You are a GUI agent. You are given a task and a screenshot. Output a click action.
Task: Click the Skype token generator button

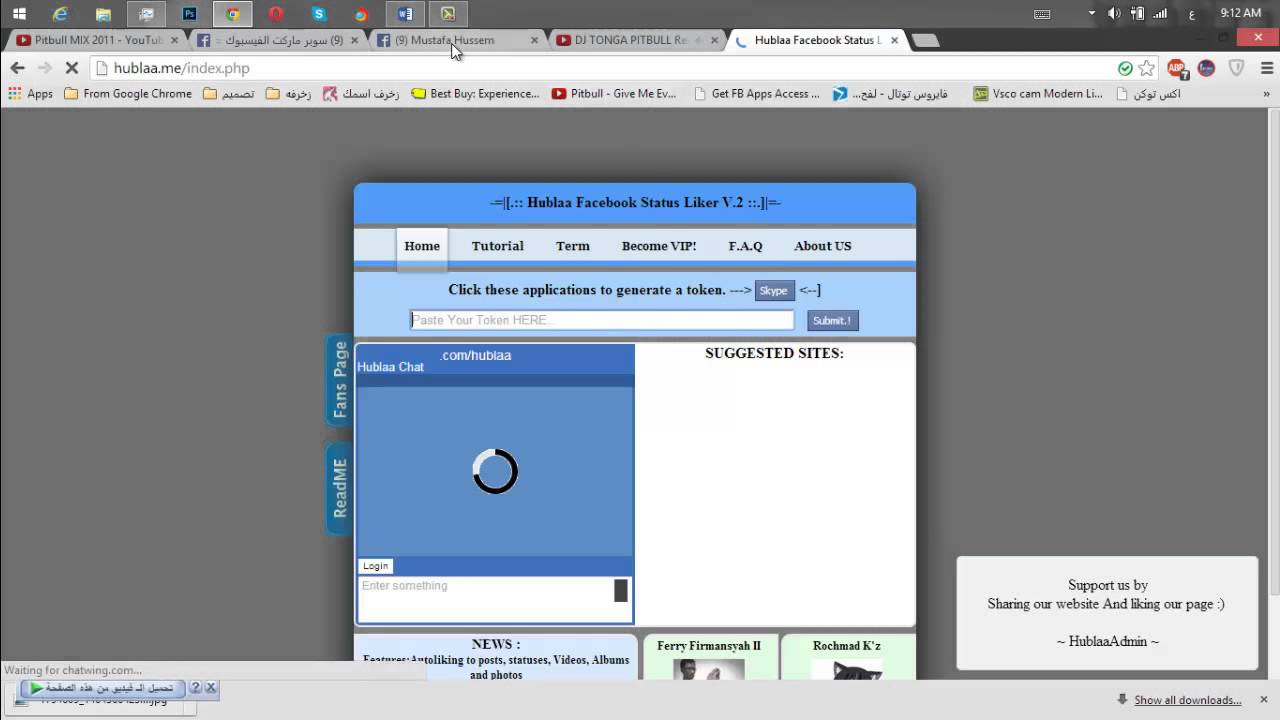pos(774,291)
